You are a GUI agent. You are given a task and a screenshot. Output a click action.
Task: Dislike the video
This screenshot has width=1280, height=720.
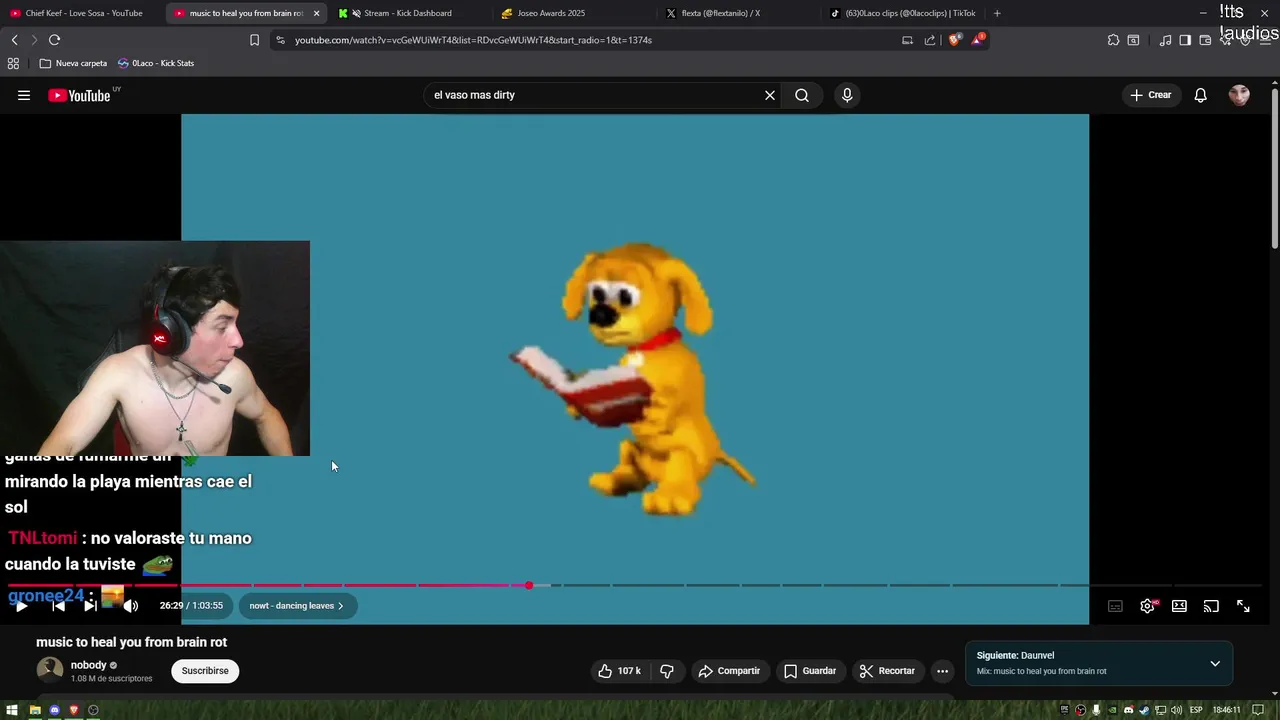click(667, 671)
